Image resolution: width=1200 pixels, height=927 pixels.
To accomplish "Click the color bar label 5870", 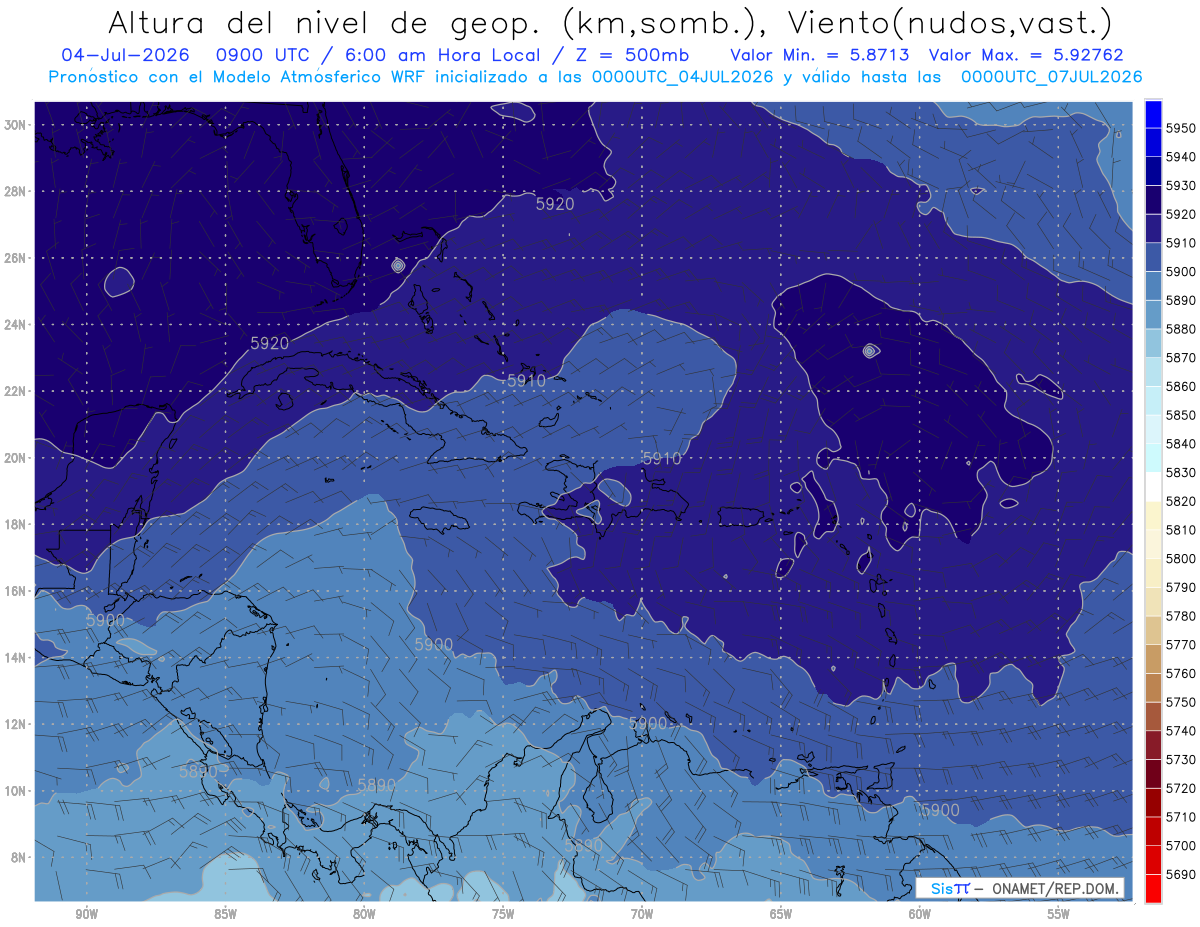I will point(1181,358).
